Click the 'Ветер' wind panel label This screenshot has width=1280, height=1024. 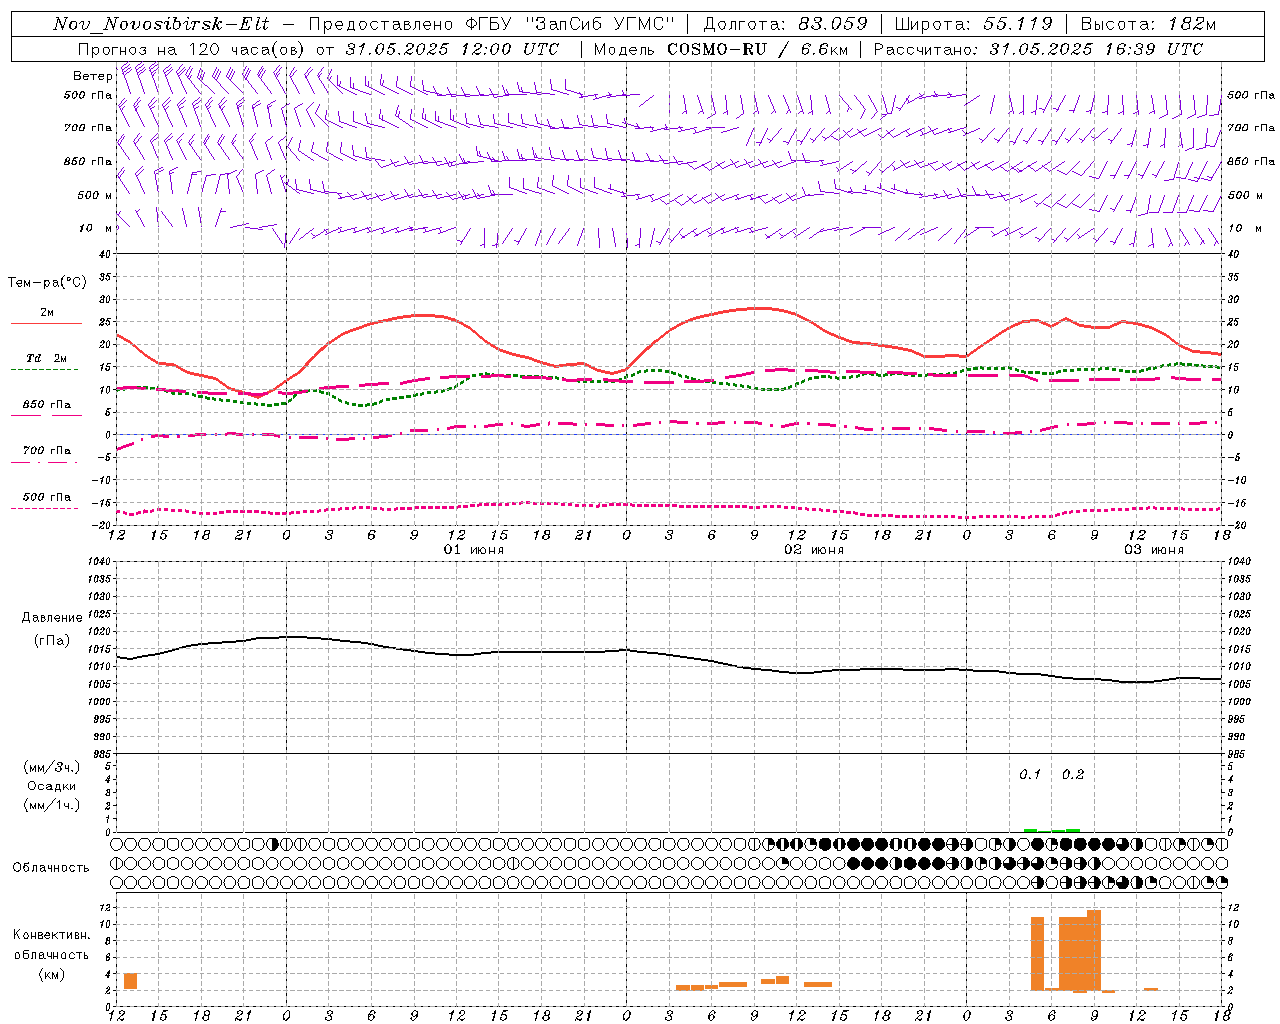[x=92, y=76]
